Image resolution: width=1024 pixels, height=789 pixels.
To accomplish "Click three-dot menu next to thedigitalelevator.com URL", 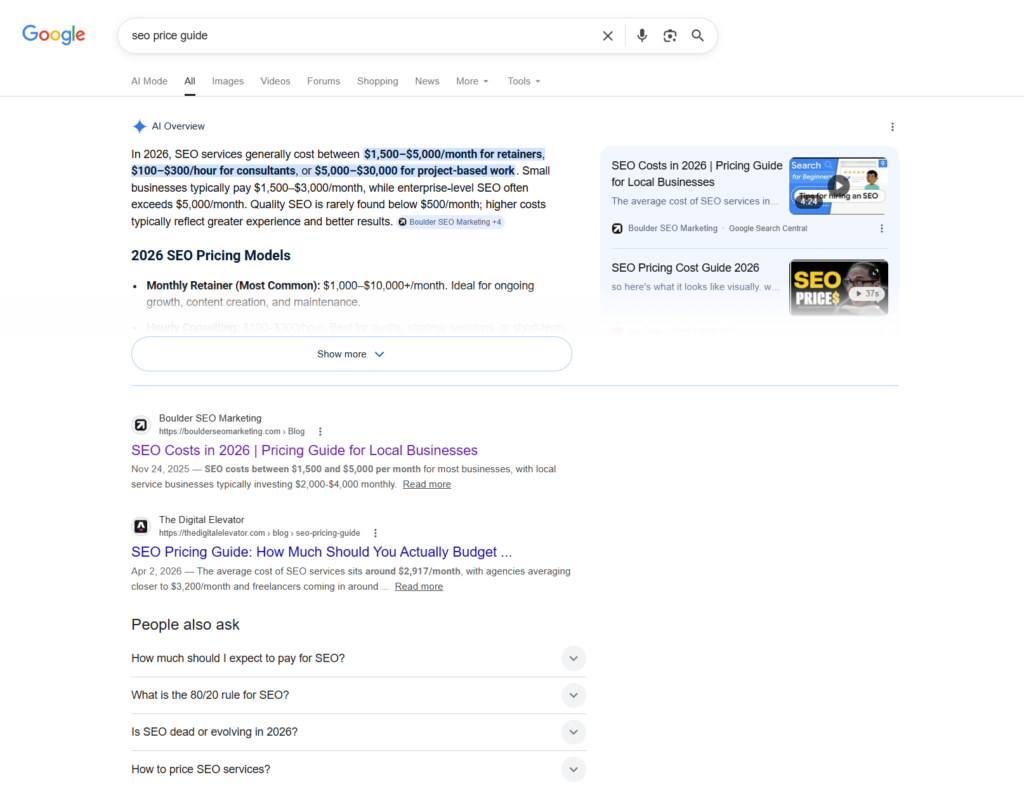I will tap(375, 533).
